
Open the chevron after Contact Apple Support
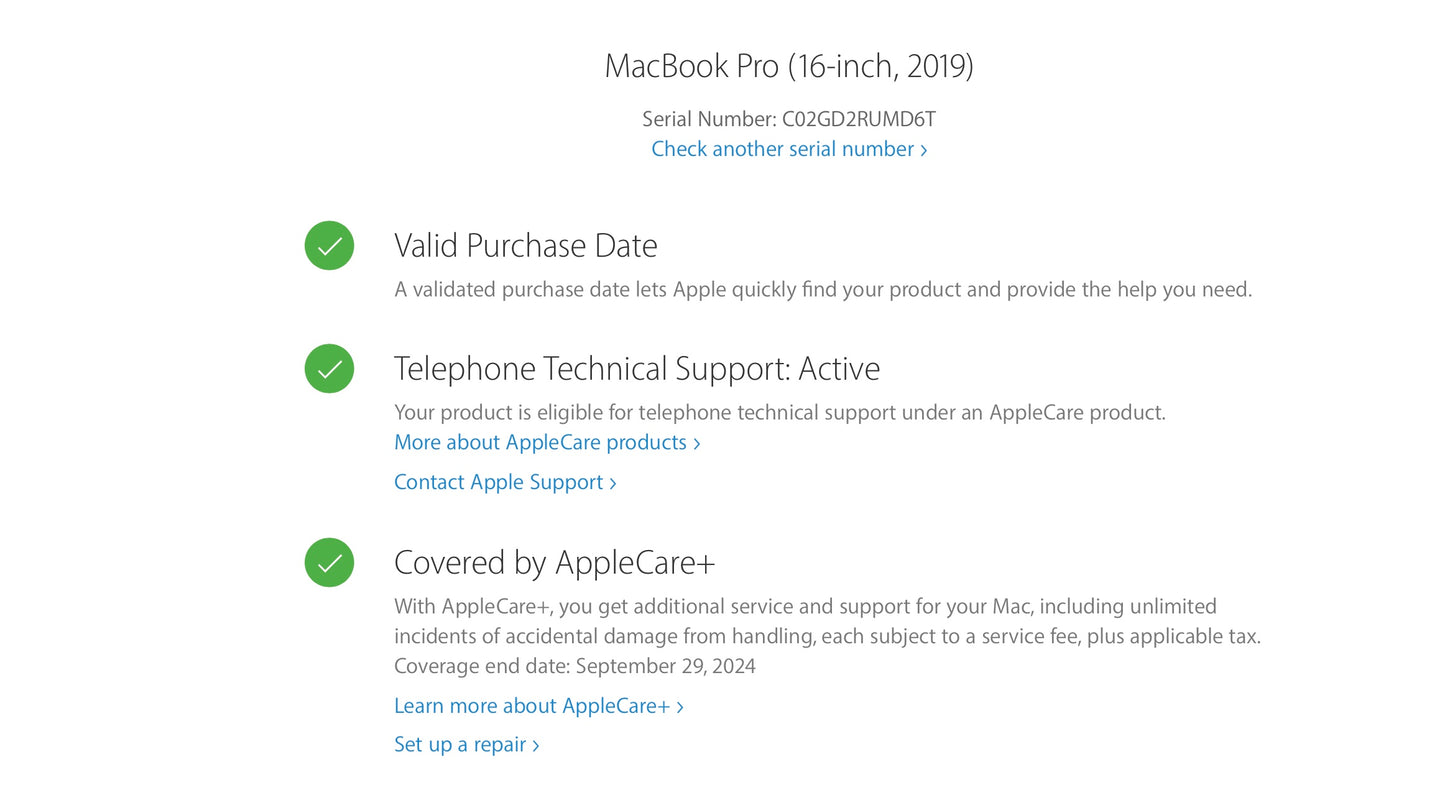tap(613, 482)
